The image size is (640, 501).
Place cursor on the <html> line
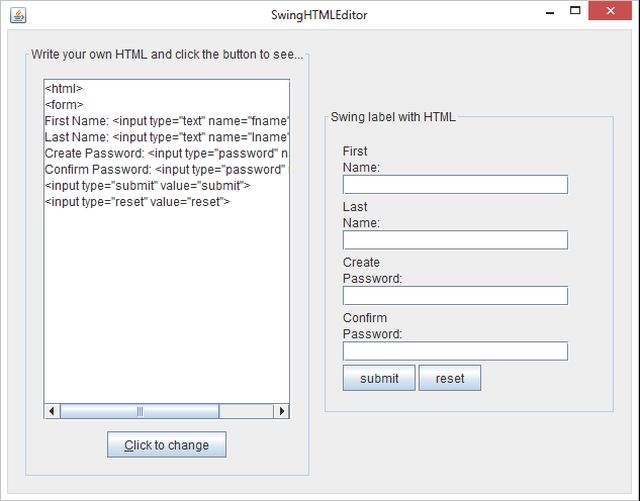64,89
